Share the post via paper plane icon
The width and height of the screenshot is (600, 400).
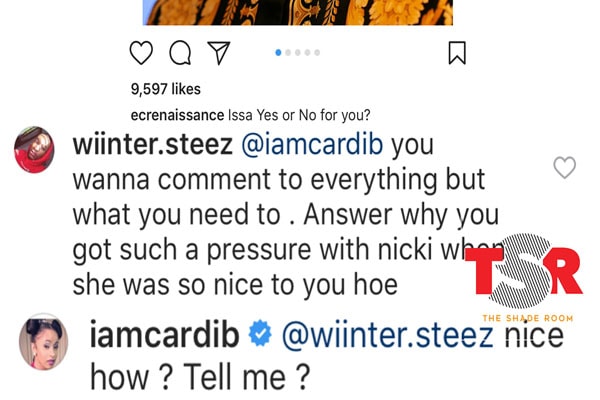[x=218, y=52]
